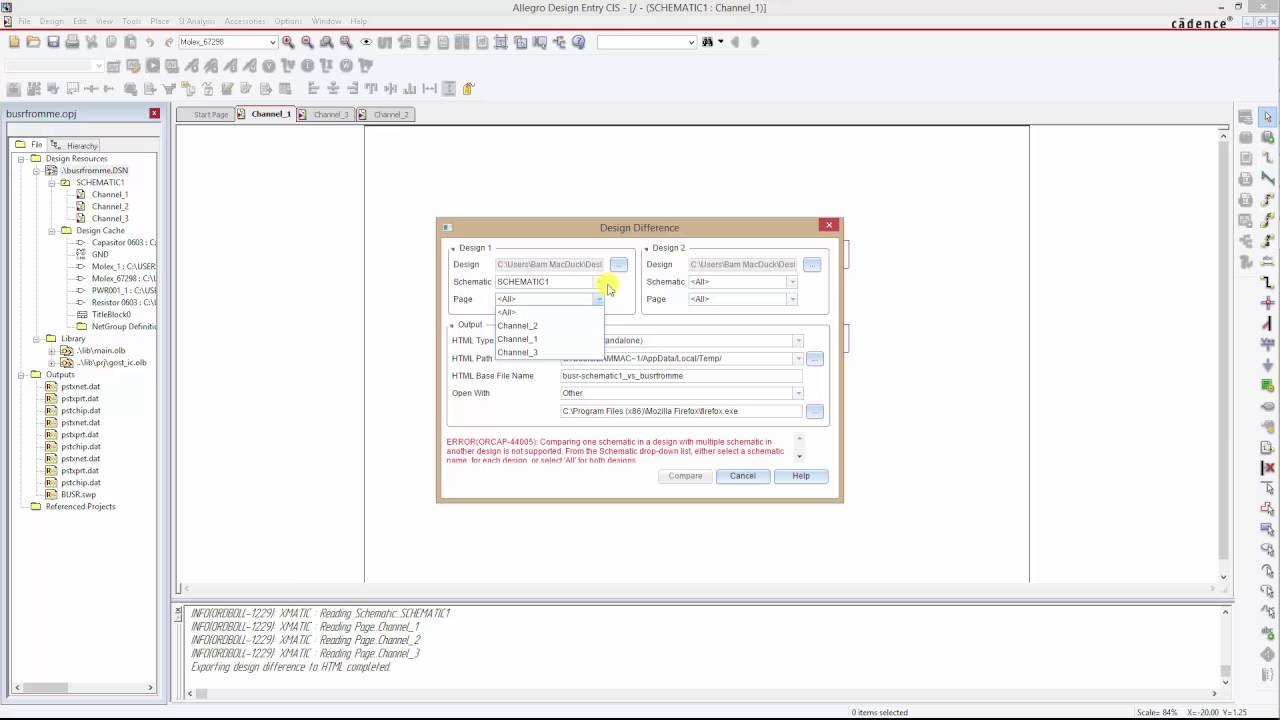
Task: Click the Redo arrow toolbar icon
Action: click(169, 42)
